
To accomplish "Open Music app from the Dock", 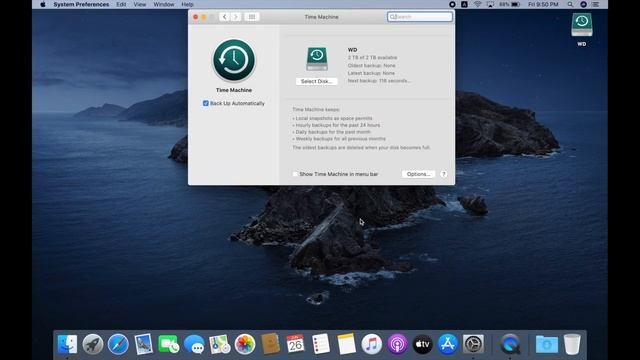I will click(x=371, y=344).
